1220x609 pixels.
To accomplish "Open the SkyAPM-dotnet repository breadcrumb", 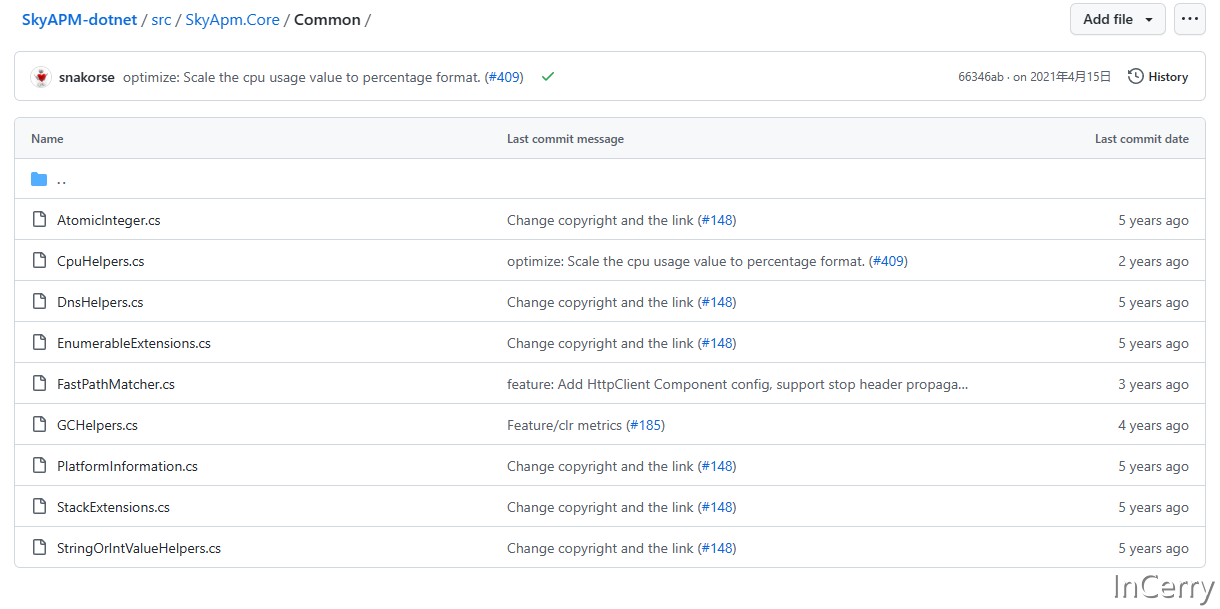I will tap(79, 20).
